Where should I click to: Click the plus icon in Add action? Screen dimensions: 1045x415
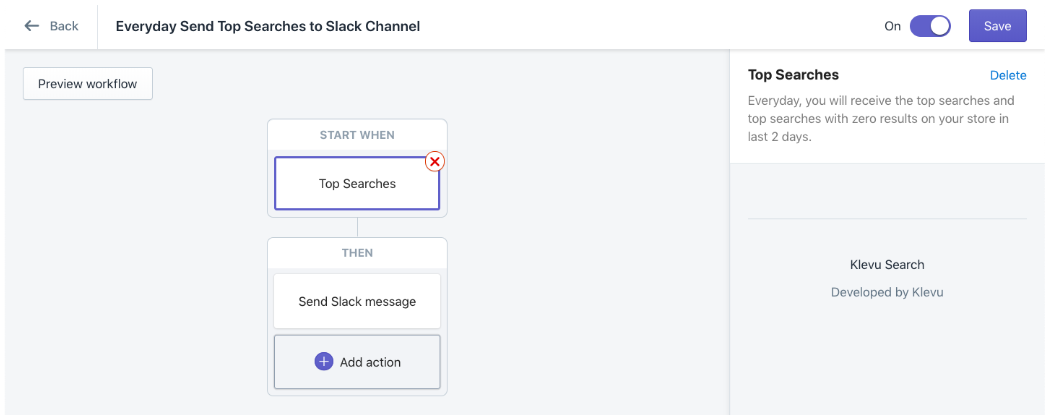point(323,362)
